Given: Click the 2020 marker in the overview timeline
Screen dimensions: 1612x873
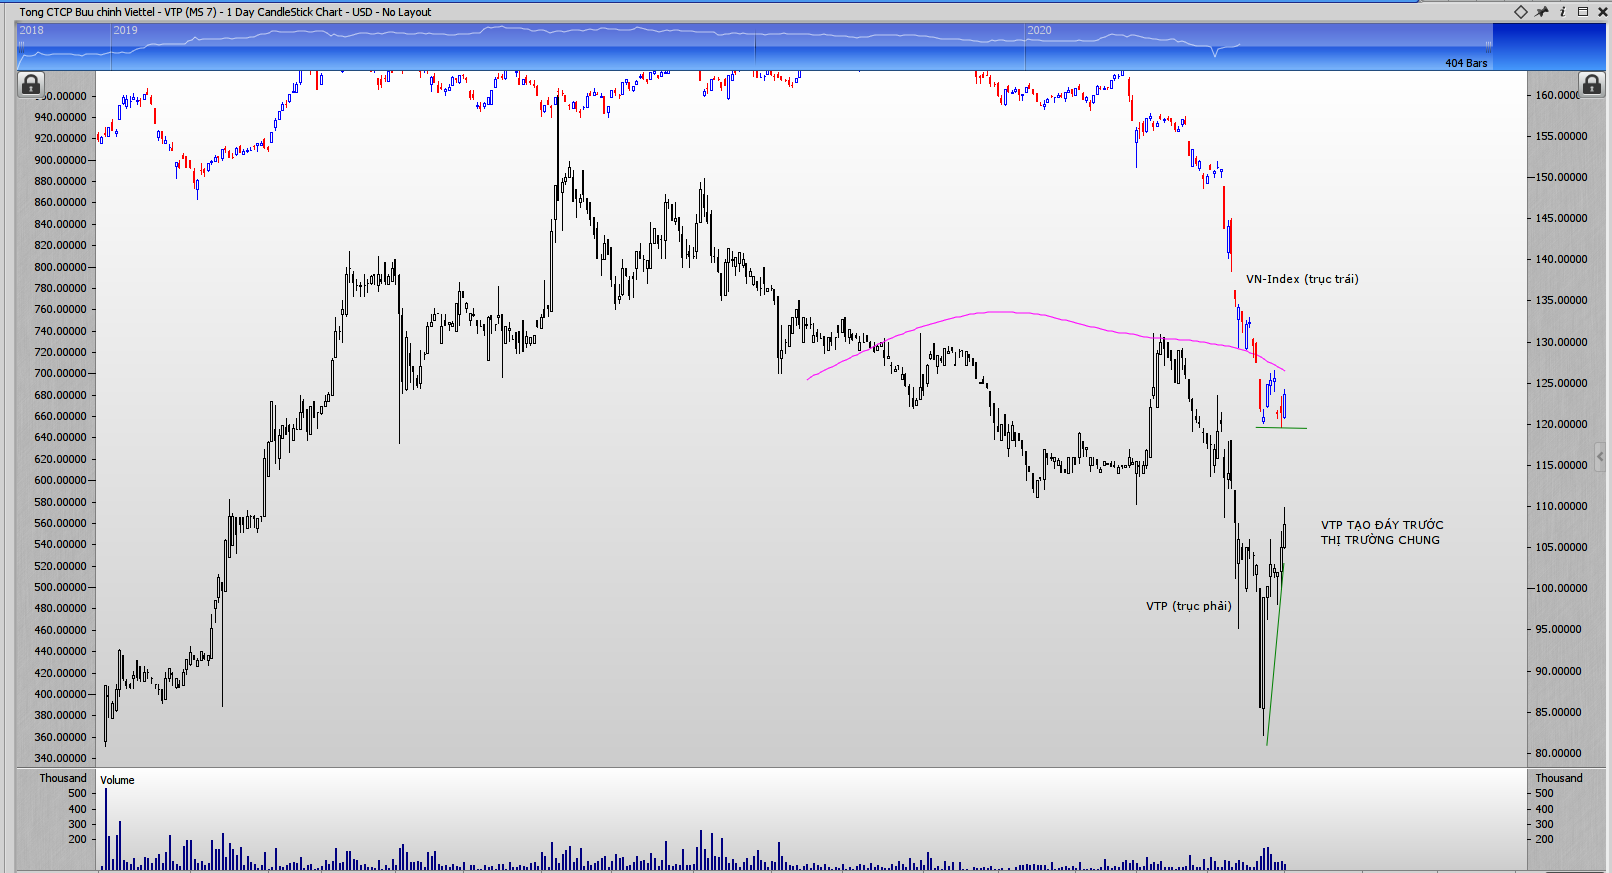Looking at the screenshot, I should [x=1039, y=30].
